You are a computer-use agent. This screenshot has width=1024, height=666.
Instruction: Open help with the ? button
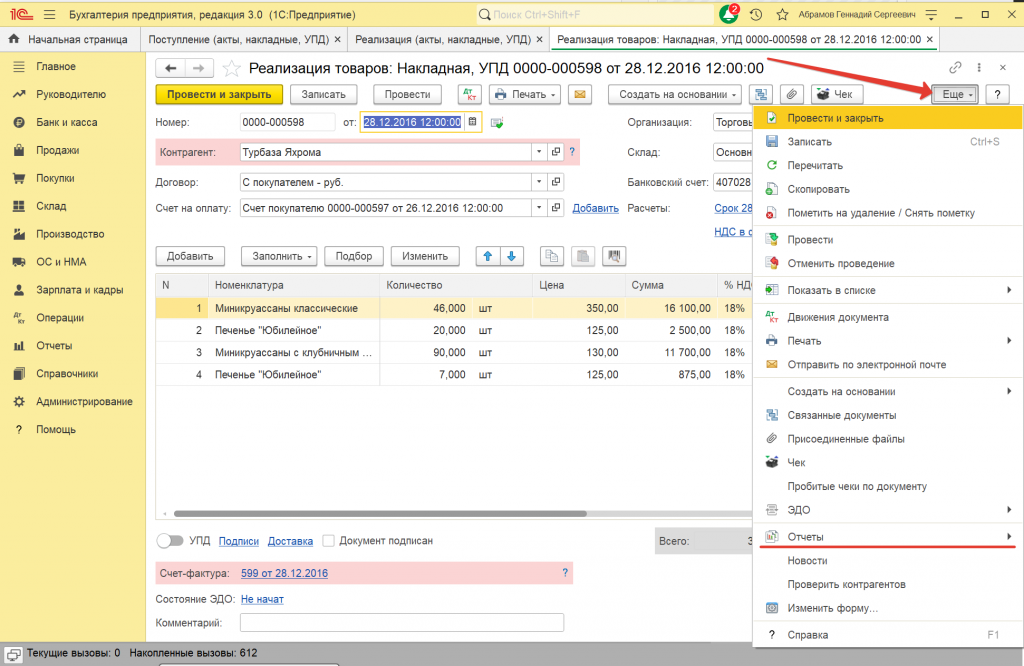997,95
